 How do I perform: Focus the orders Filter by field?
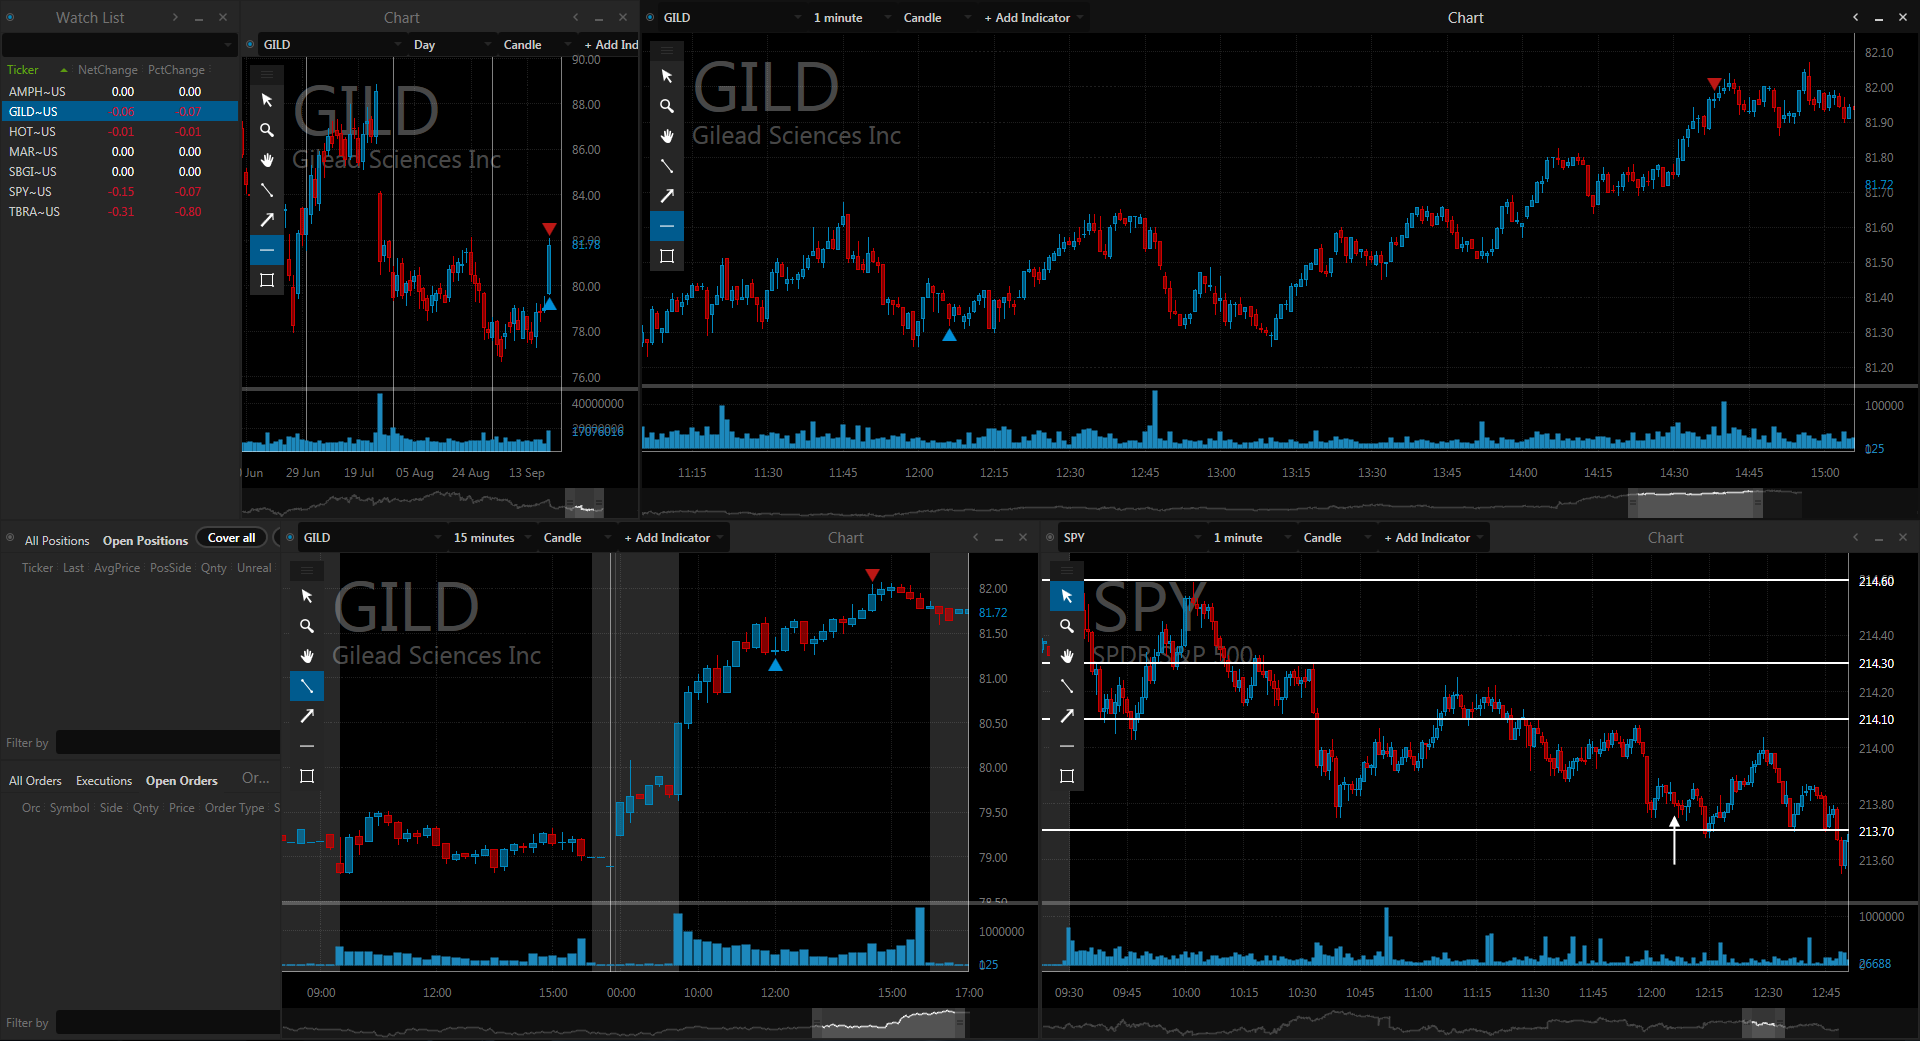(x=168, y=1022)
